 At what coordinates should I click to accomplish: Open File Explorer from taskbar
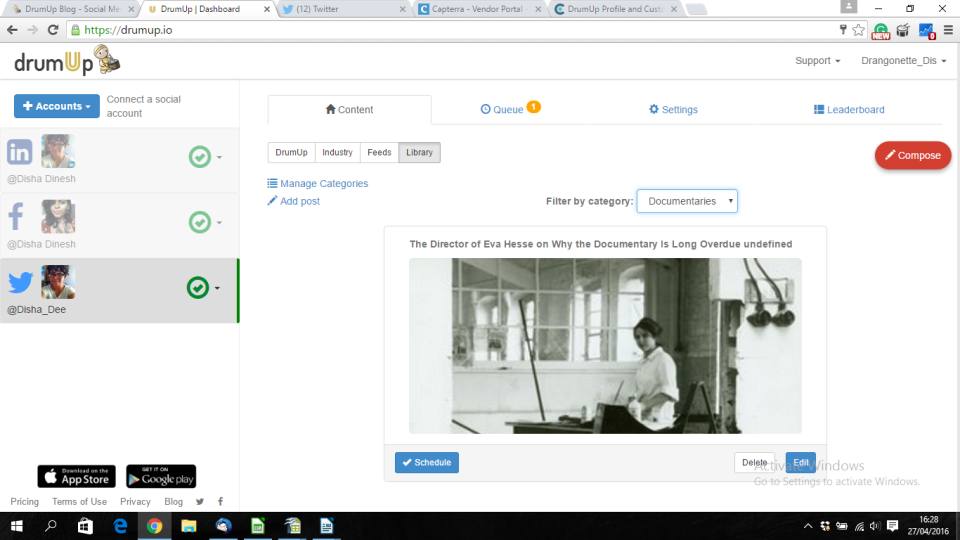(189, 526)
